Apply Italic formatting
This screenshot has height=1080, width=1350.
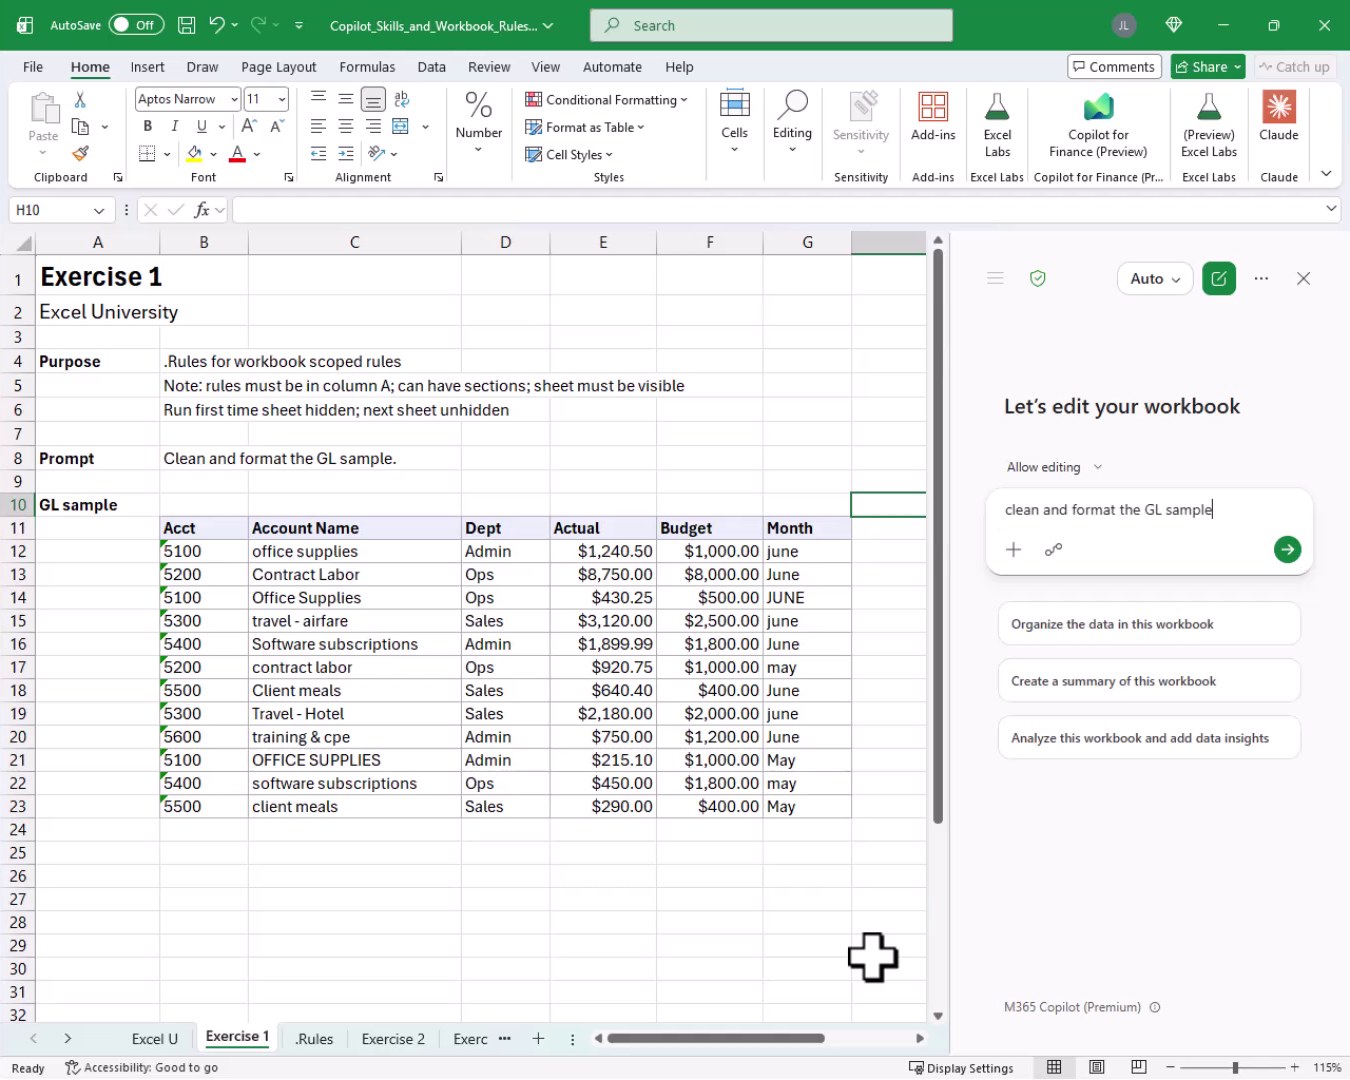175,126
